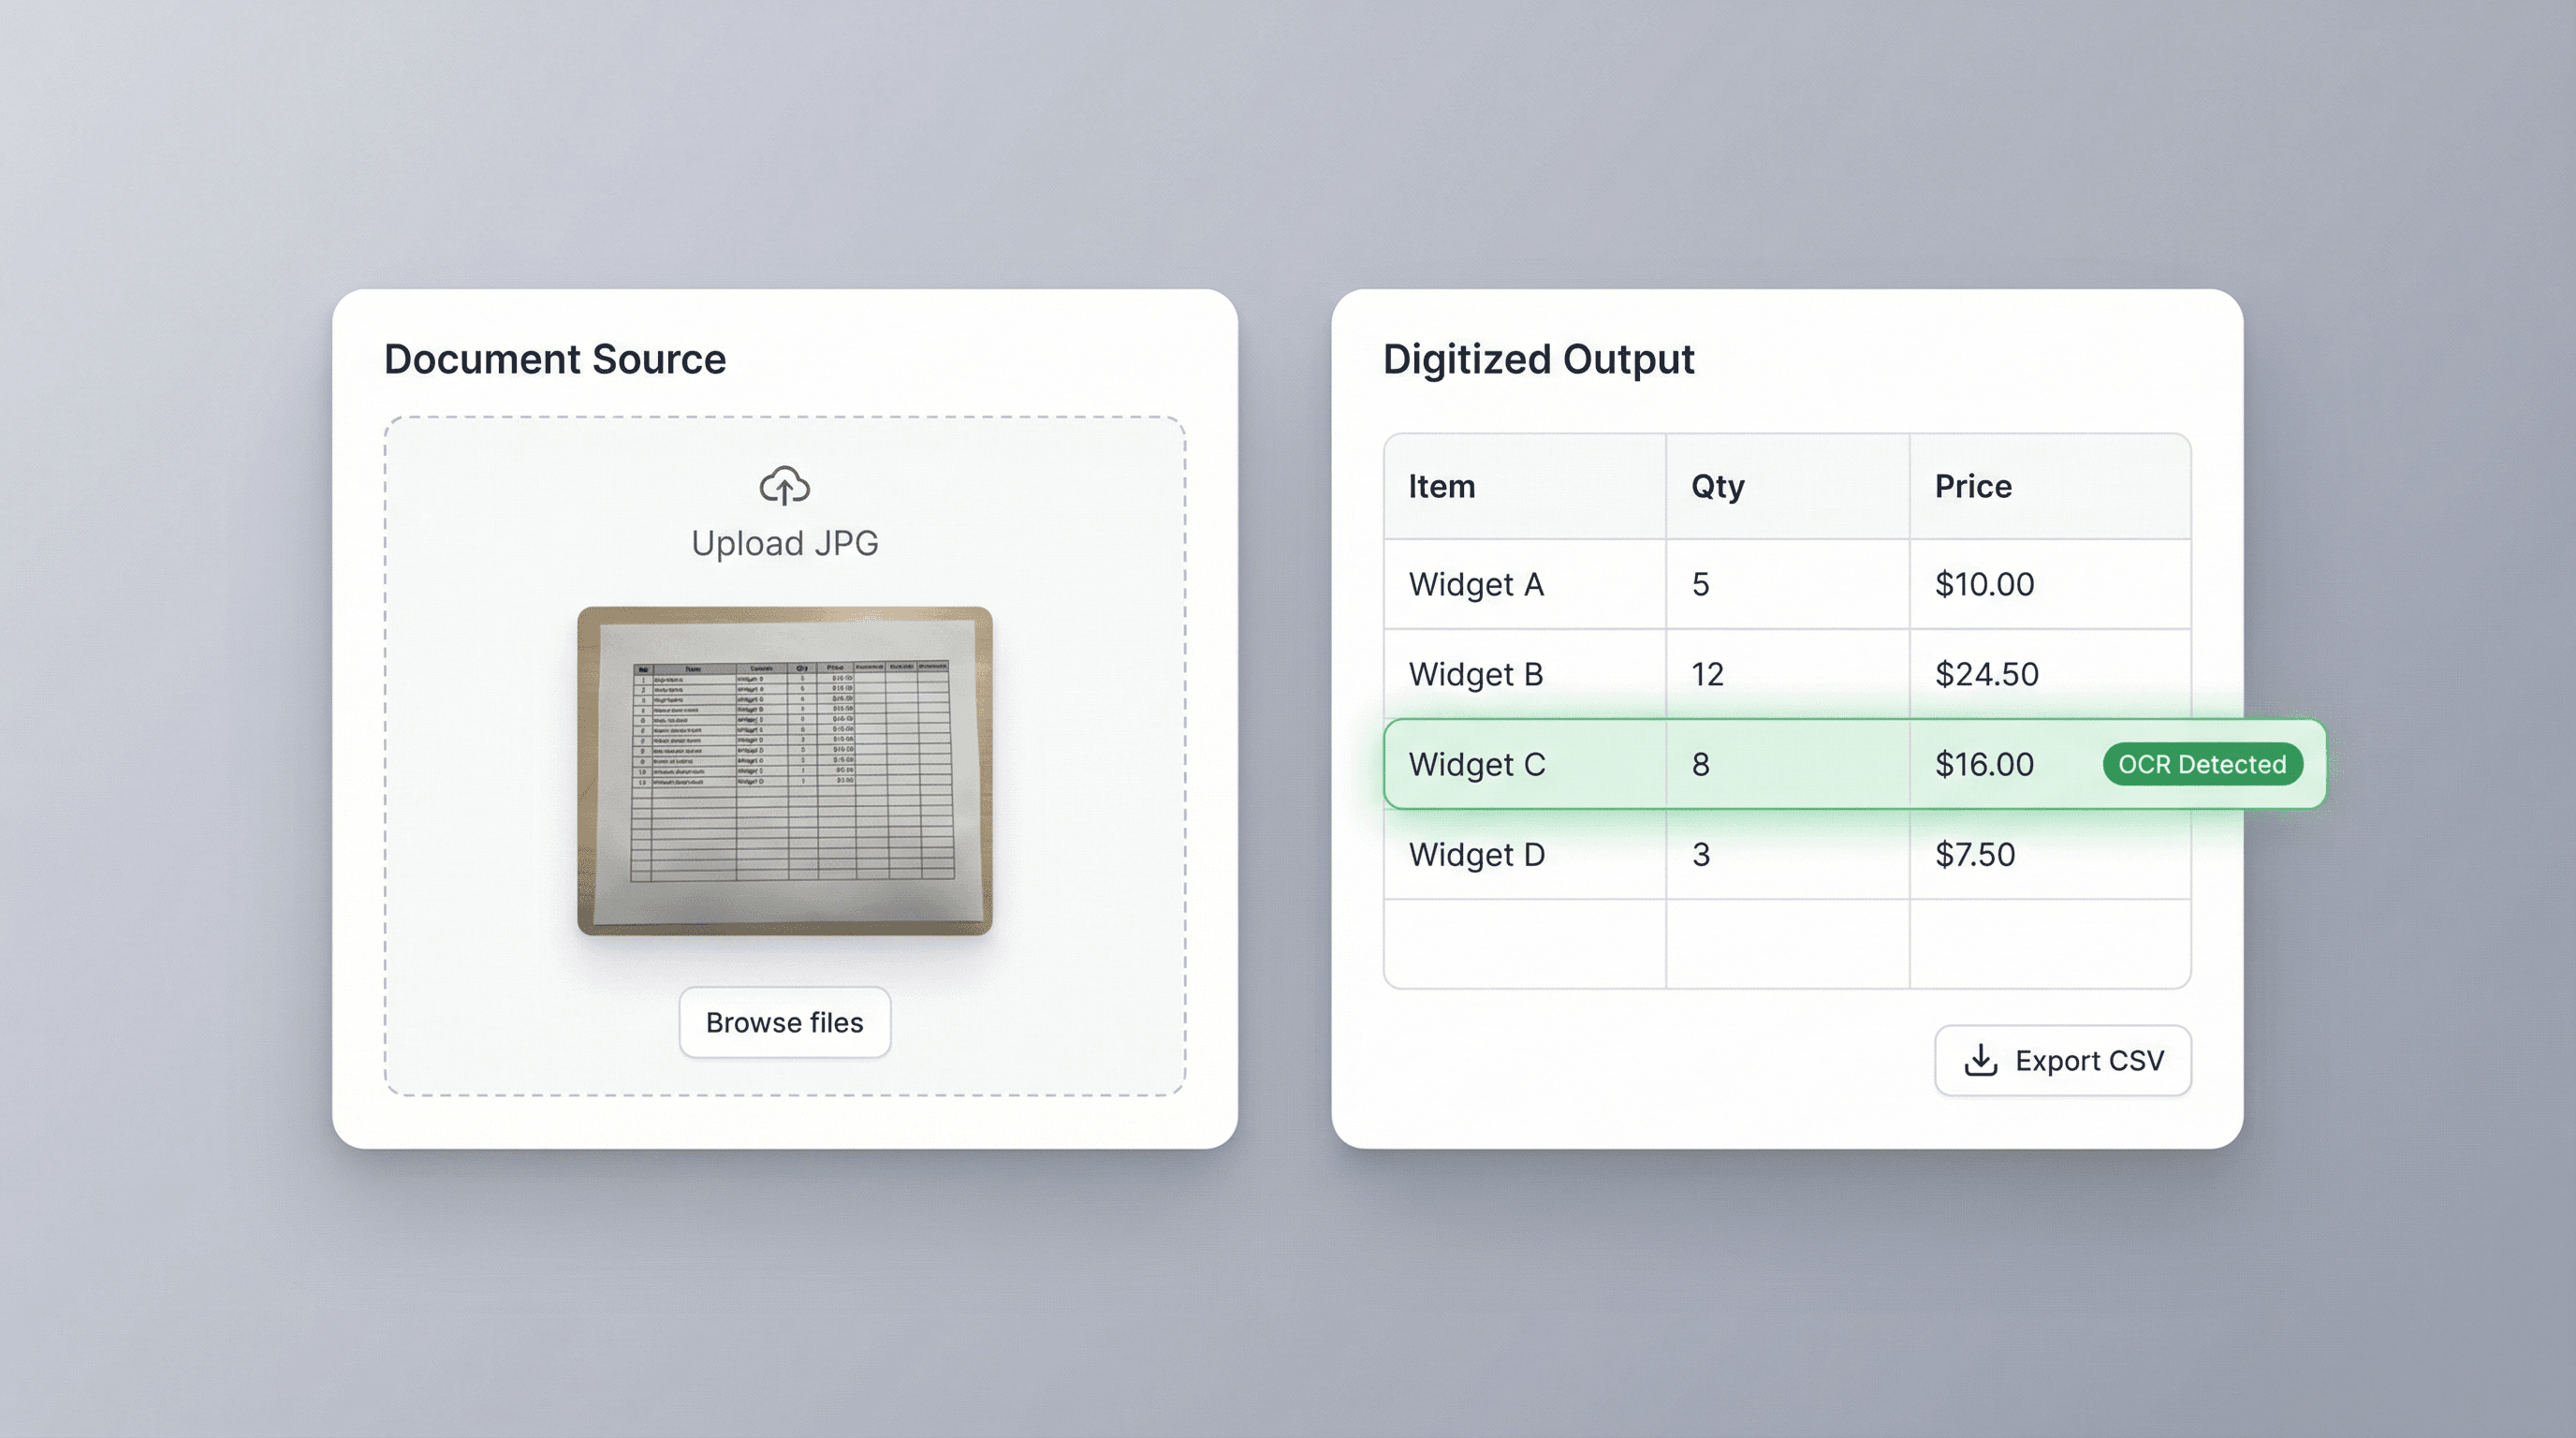Select the Widget D item cell
The width and height of the screenshot is (2576, 1438).
click(x=1477, y=854)
